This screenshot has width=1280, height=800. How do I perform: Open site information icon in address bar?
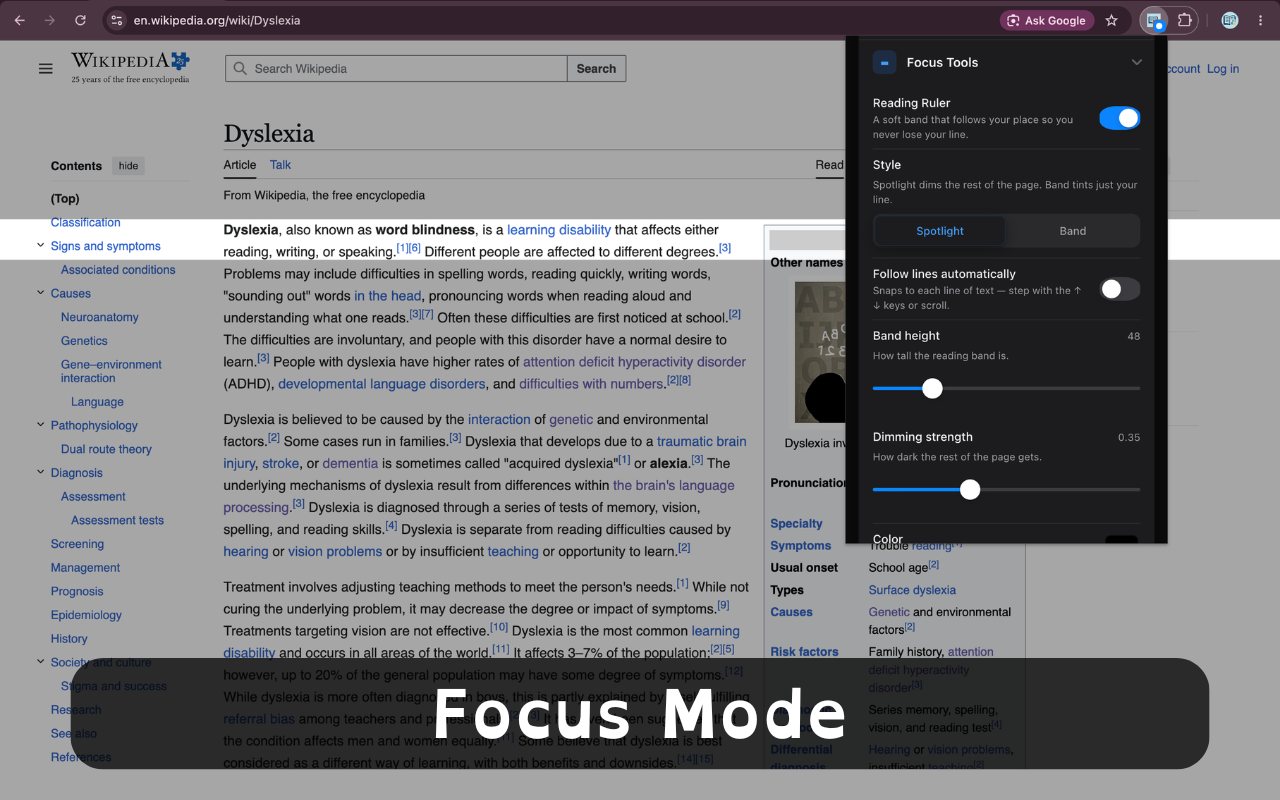click(x=117, y=20)
